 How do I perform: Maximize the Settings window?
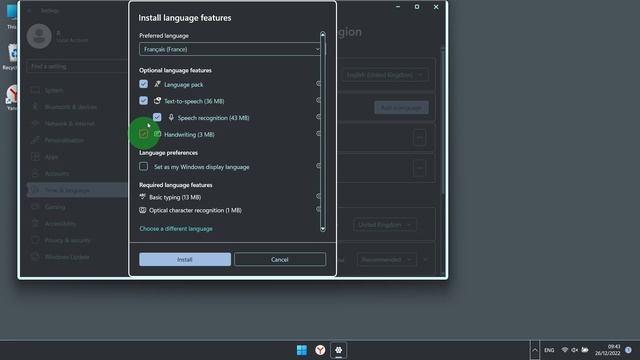pyautogui.click(x=417, y=7)
